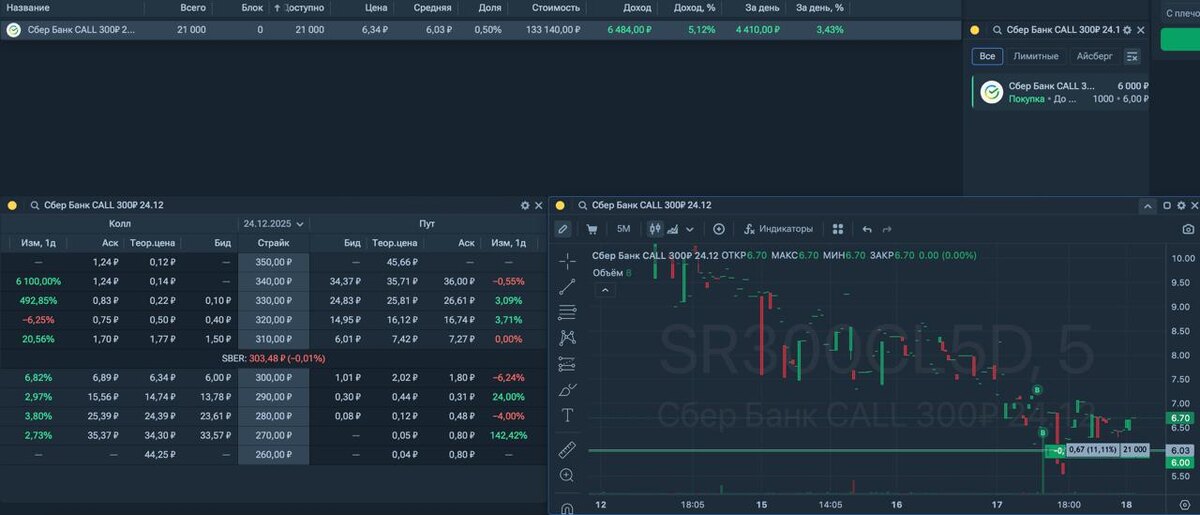Screen dimensions: 1200x515
Task: Select the 300,00 ₽ strike cell
Action: tap(274, 377)
